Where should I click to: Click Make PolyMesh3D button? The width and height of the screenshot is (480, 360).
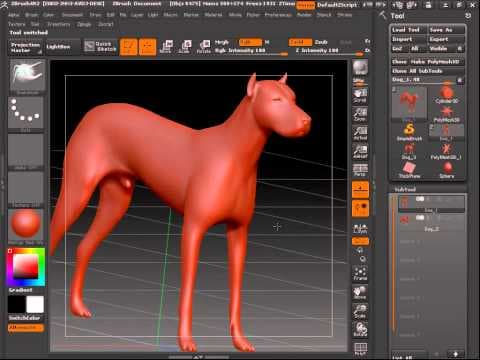click(437, 62)
